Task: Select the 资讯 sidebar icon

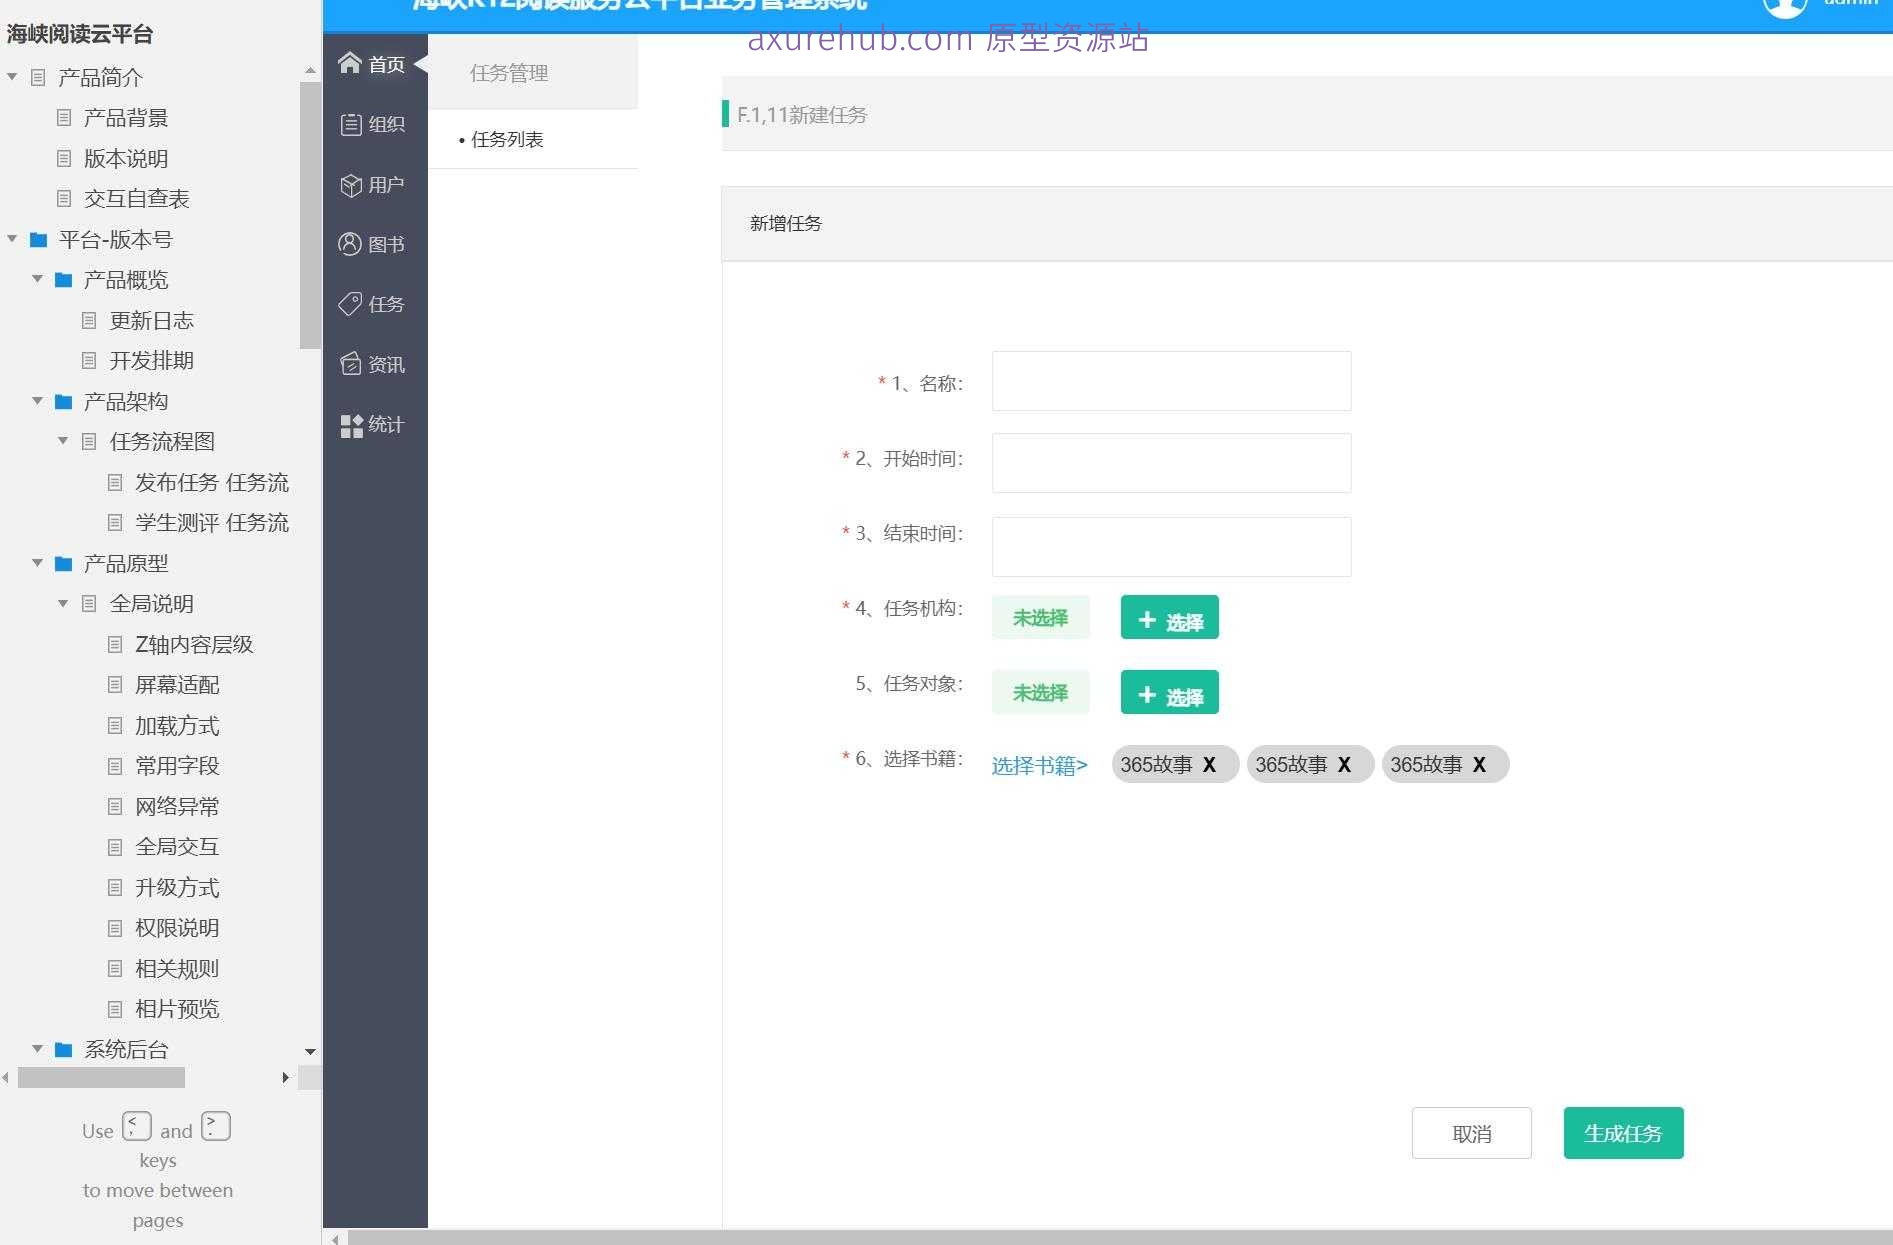Action: pyautogui.click(x=374, y=364)
